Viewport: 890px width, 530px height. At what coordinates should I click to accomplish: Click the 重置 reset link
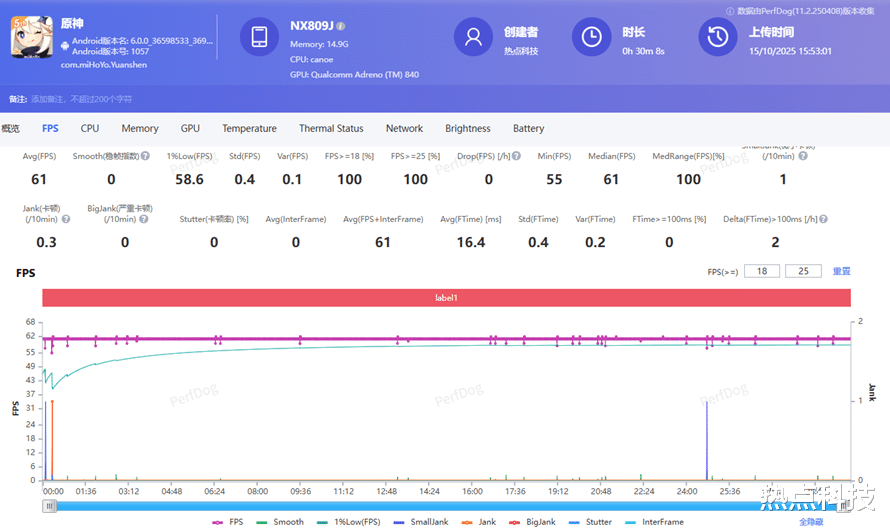tap(841, 271)
